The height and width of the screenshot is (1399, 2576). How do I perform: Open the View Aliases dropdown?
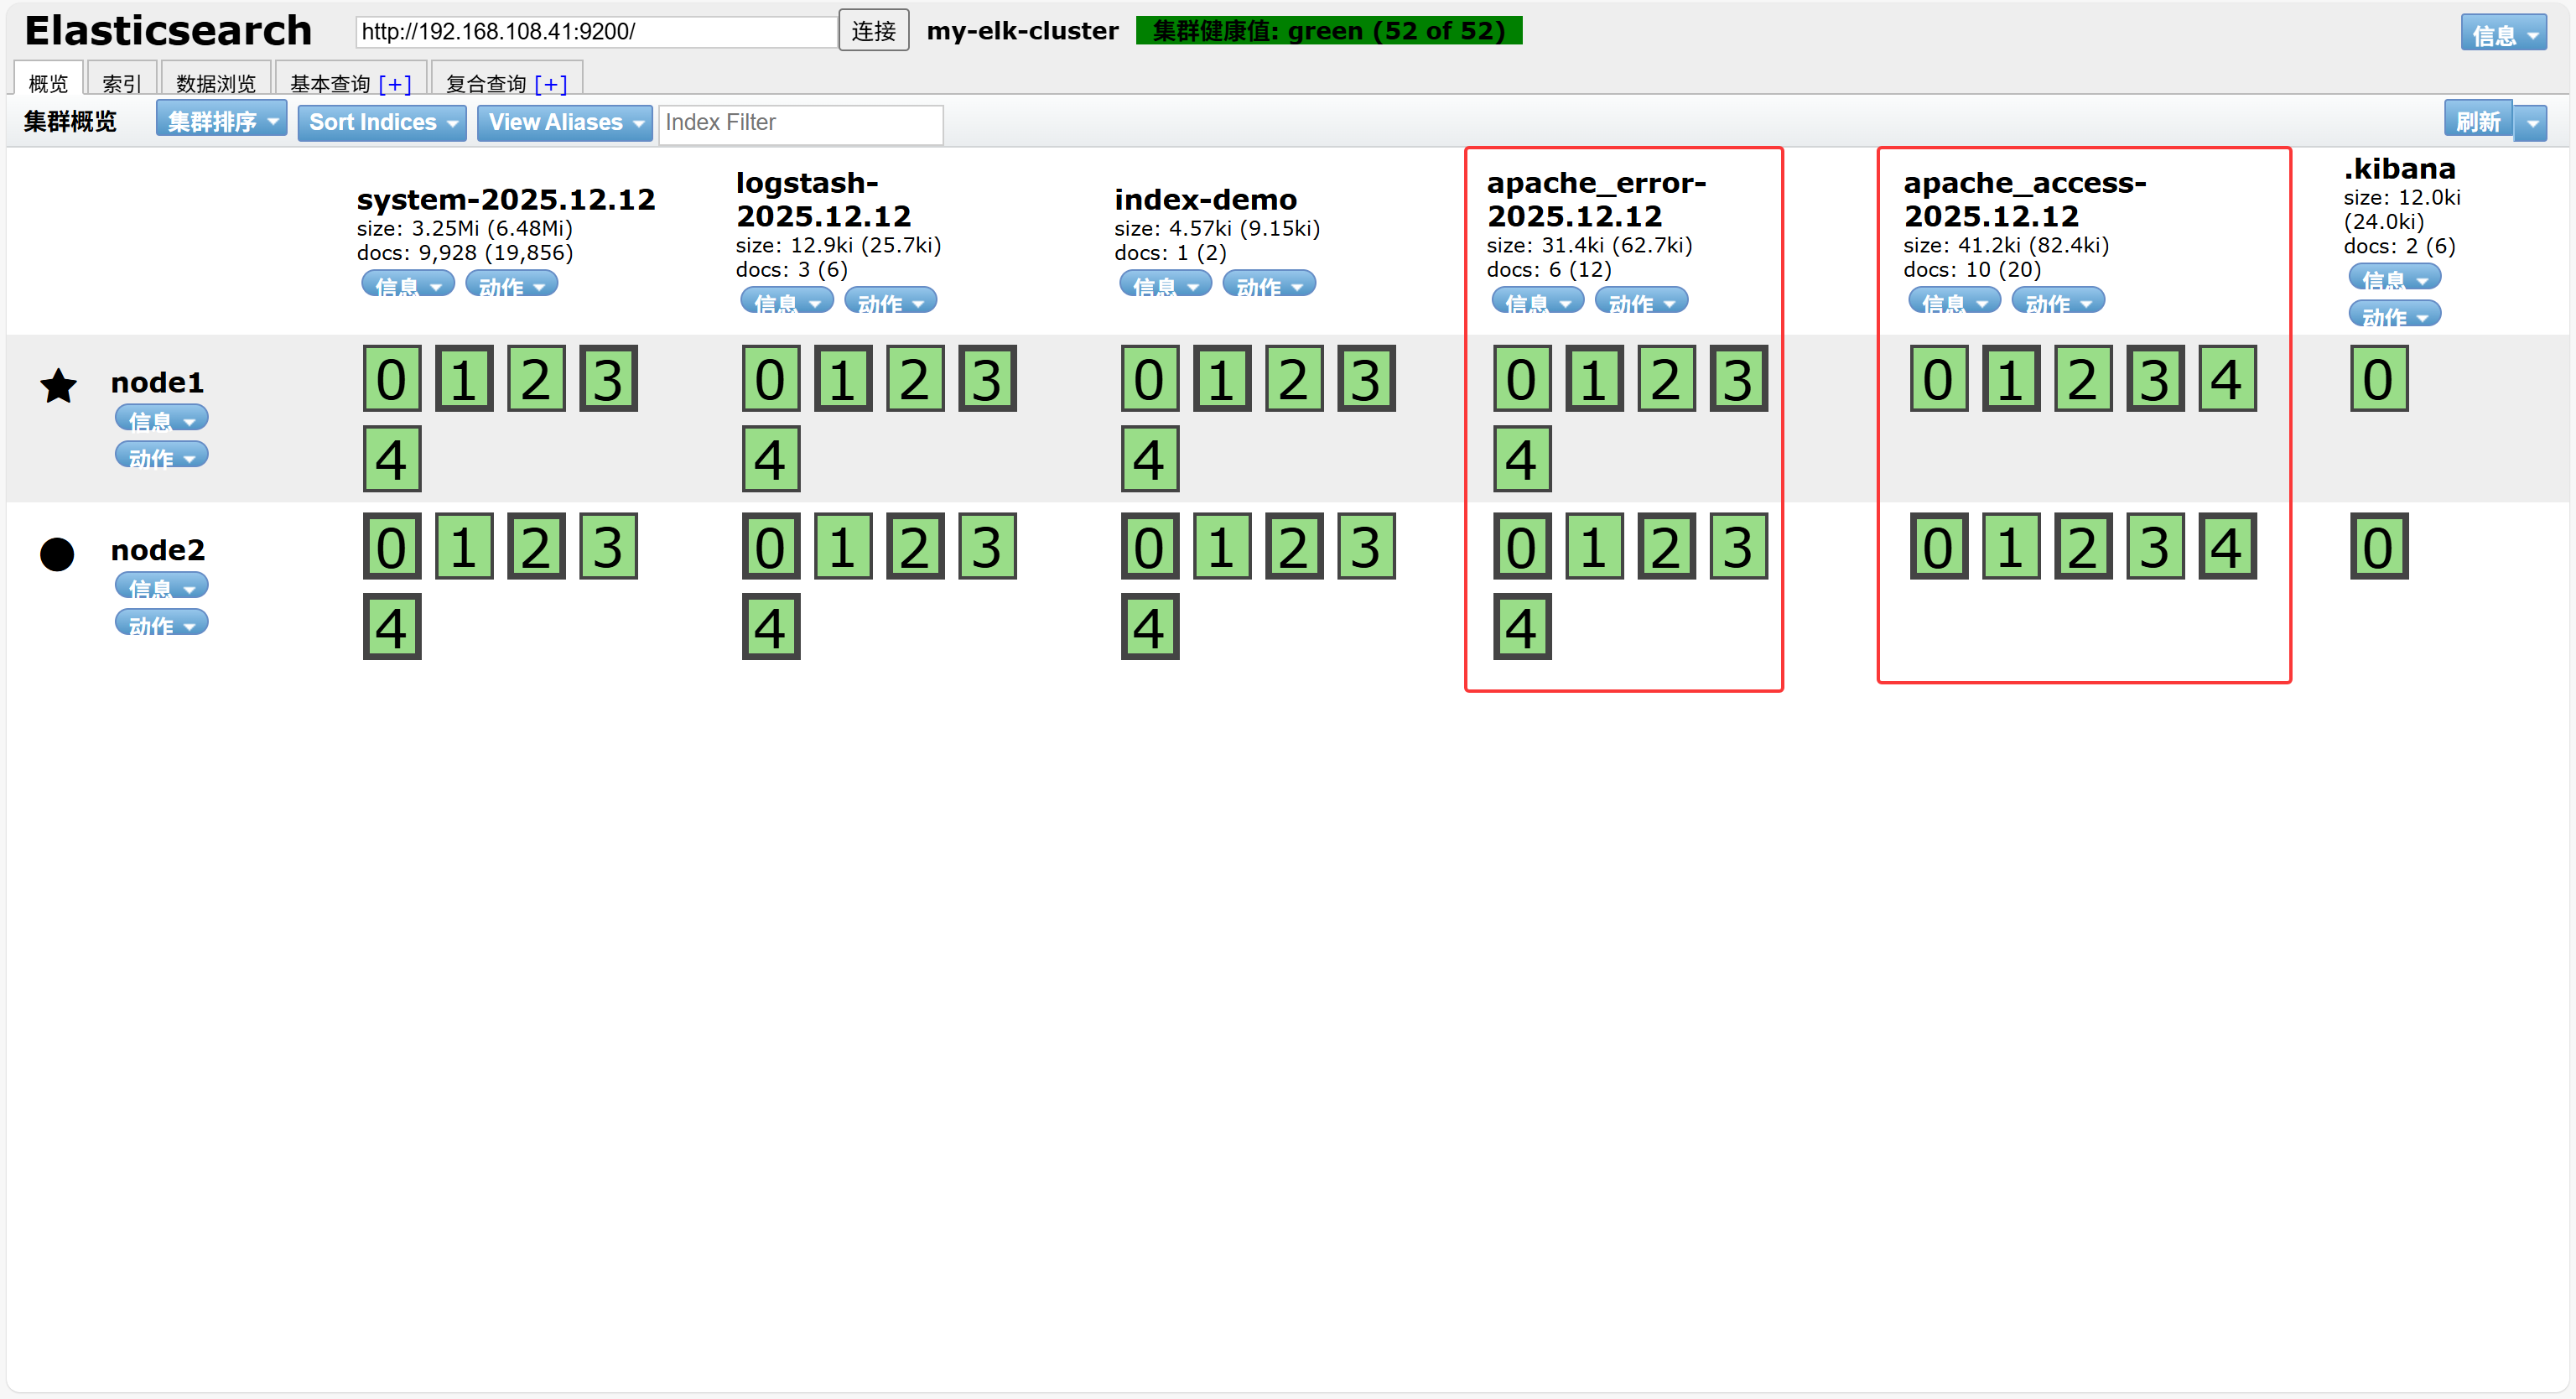pos(564,122)
